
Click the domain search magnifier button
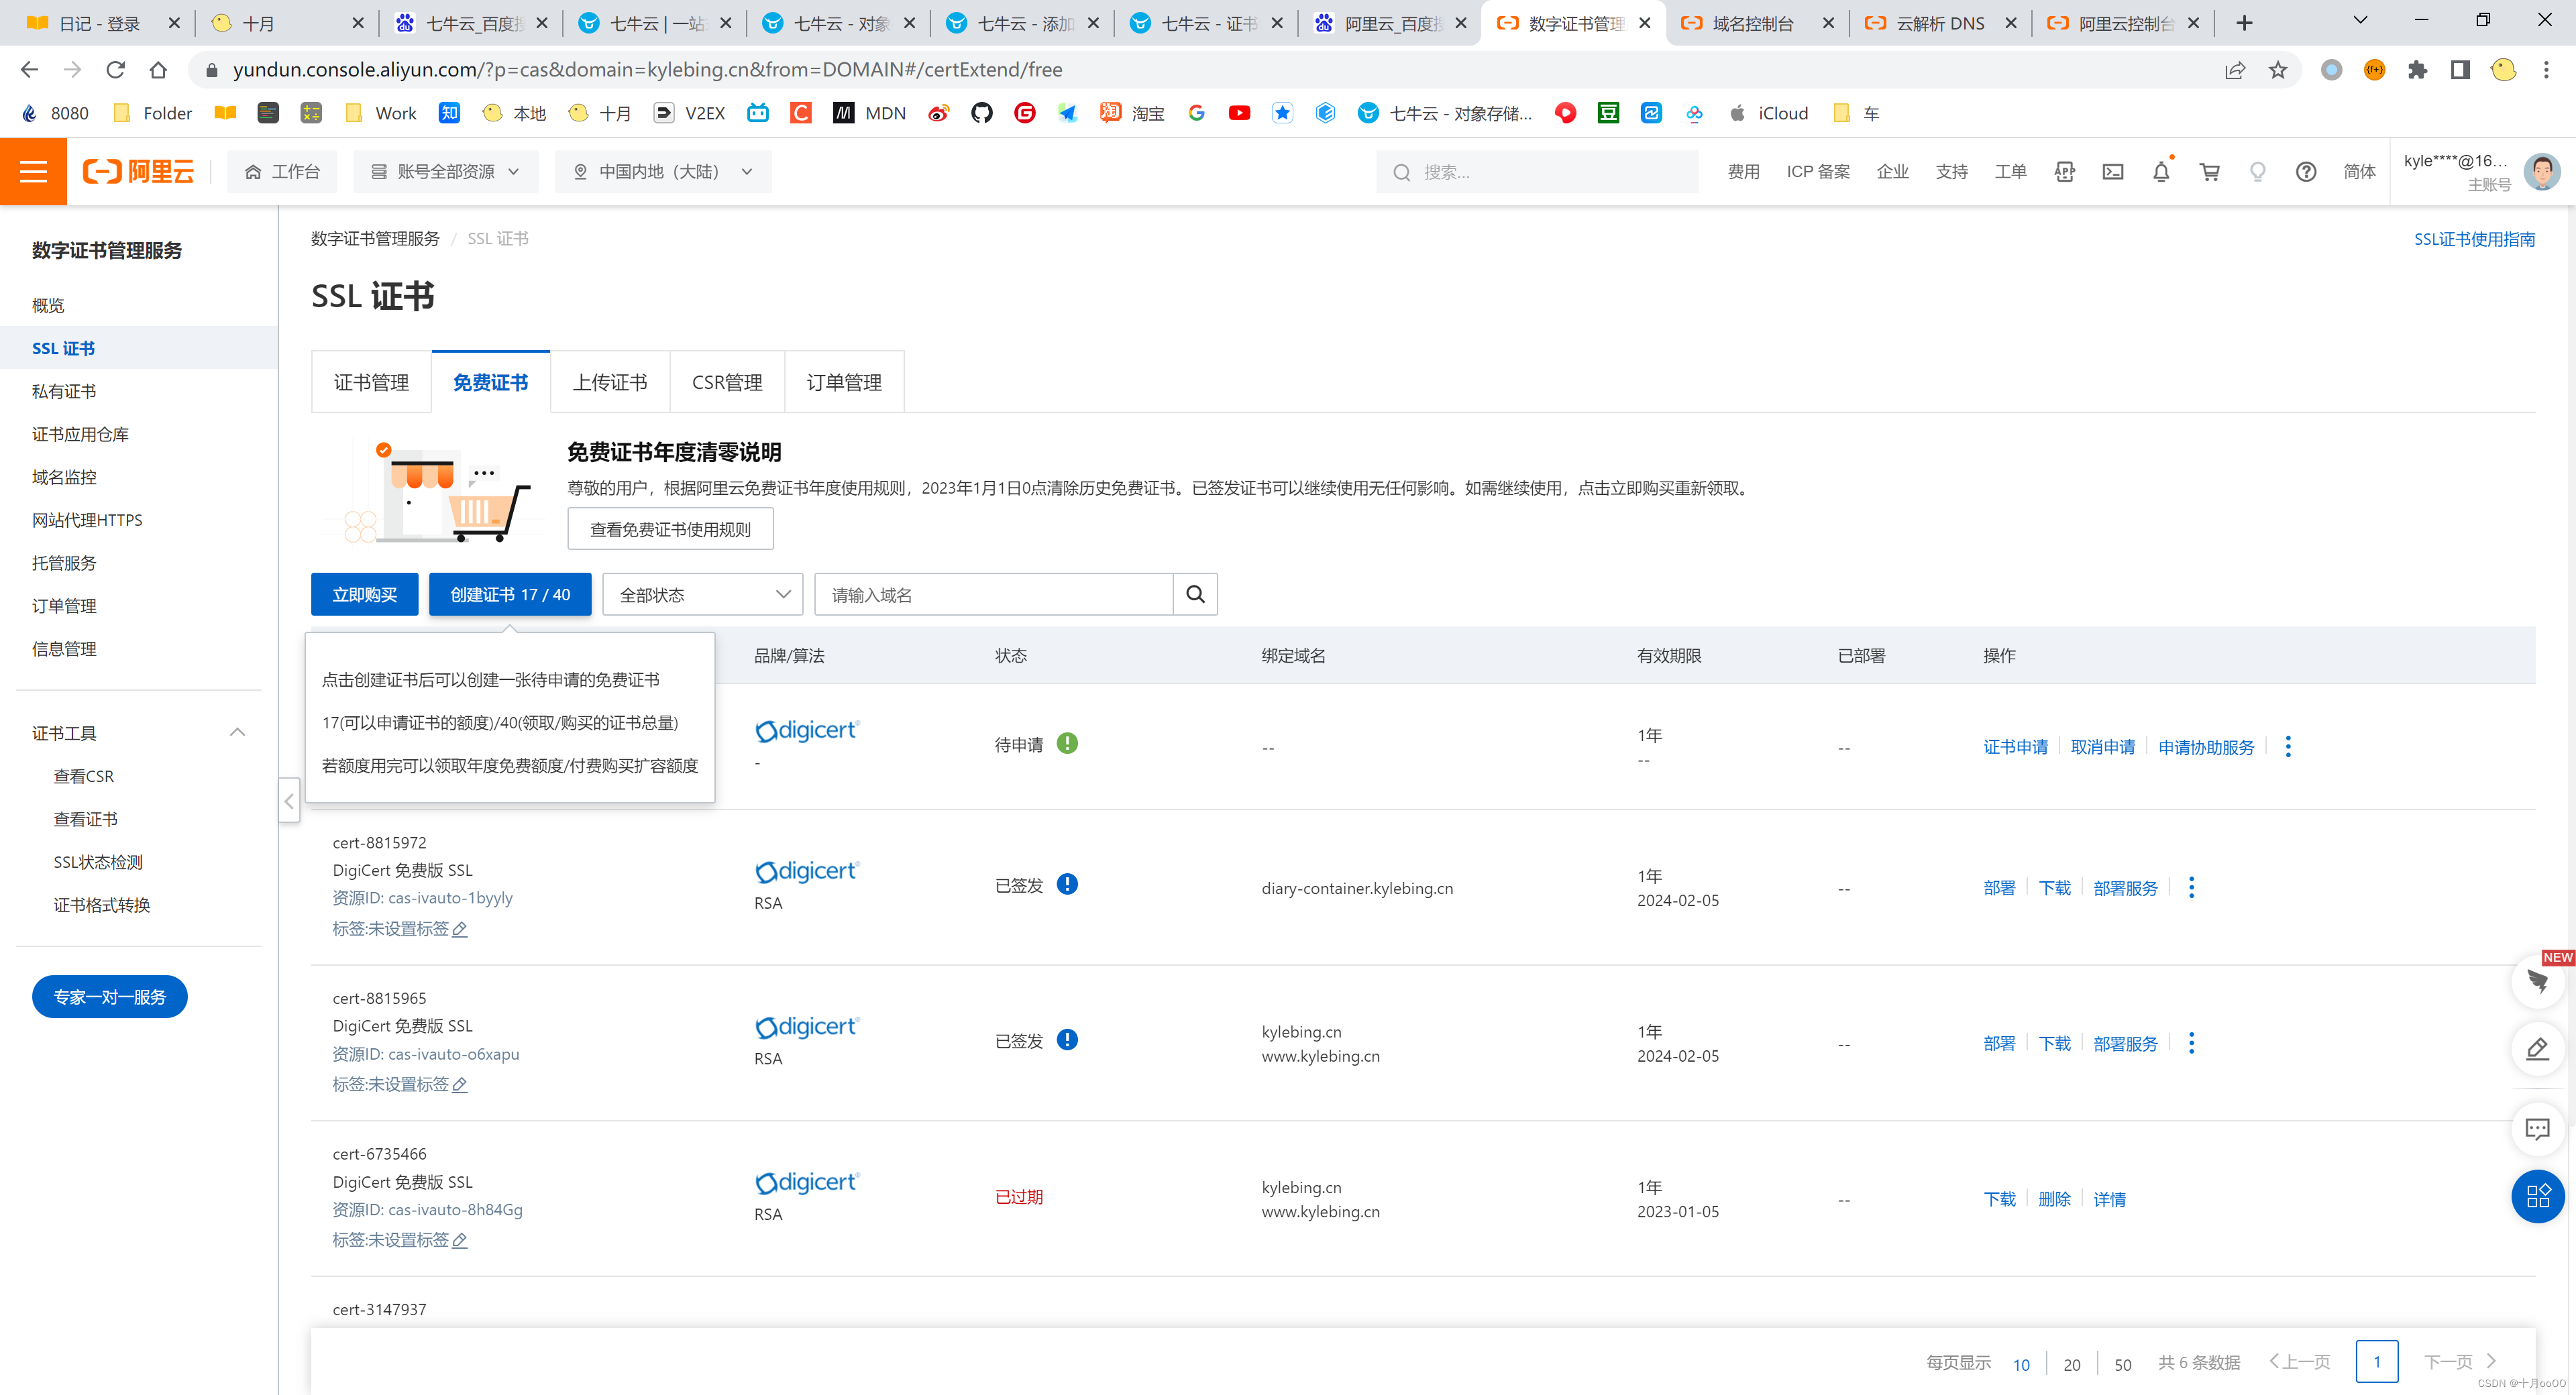coord(1195,595)
